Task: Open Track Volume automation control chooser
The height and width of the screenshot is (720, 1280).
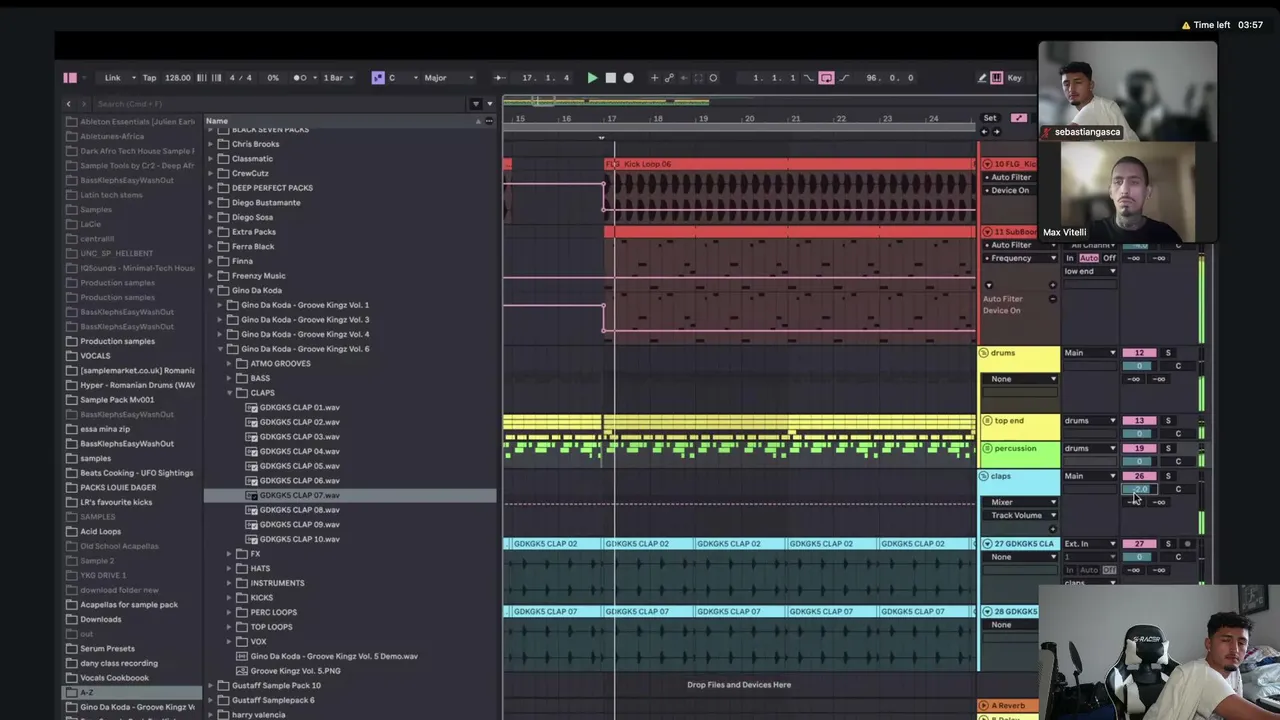Action: (1020, 515)
